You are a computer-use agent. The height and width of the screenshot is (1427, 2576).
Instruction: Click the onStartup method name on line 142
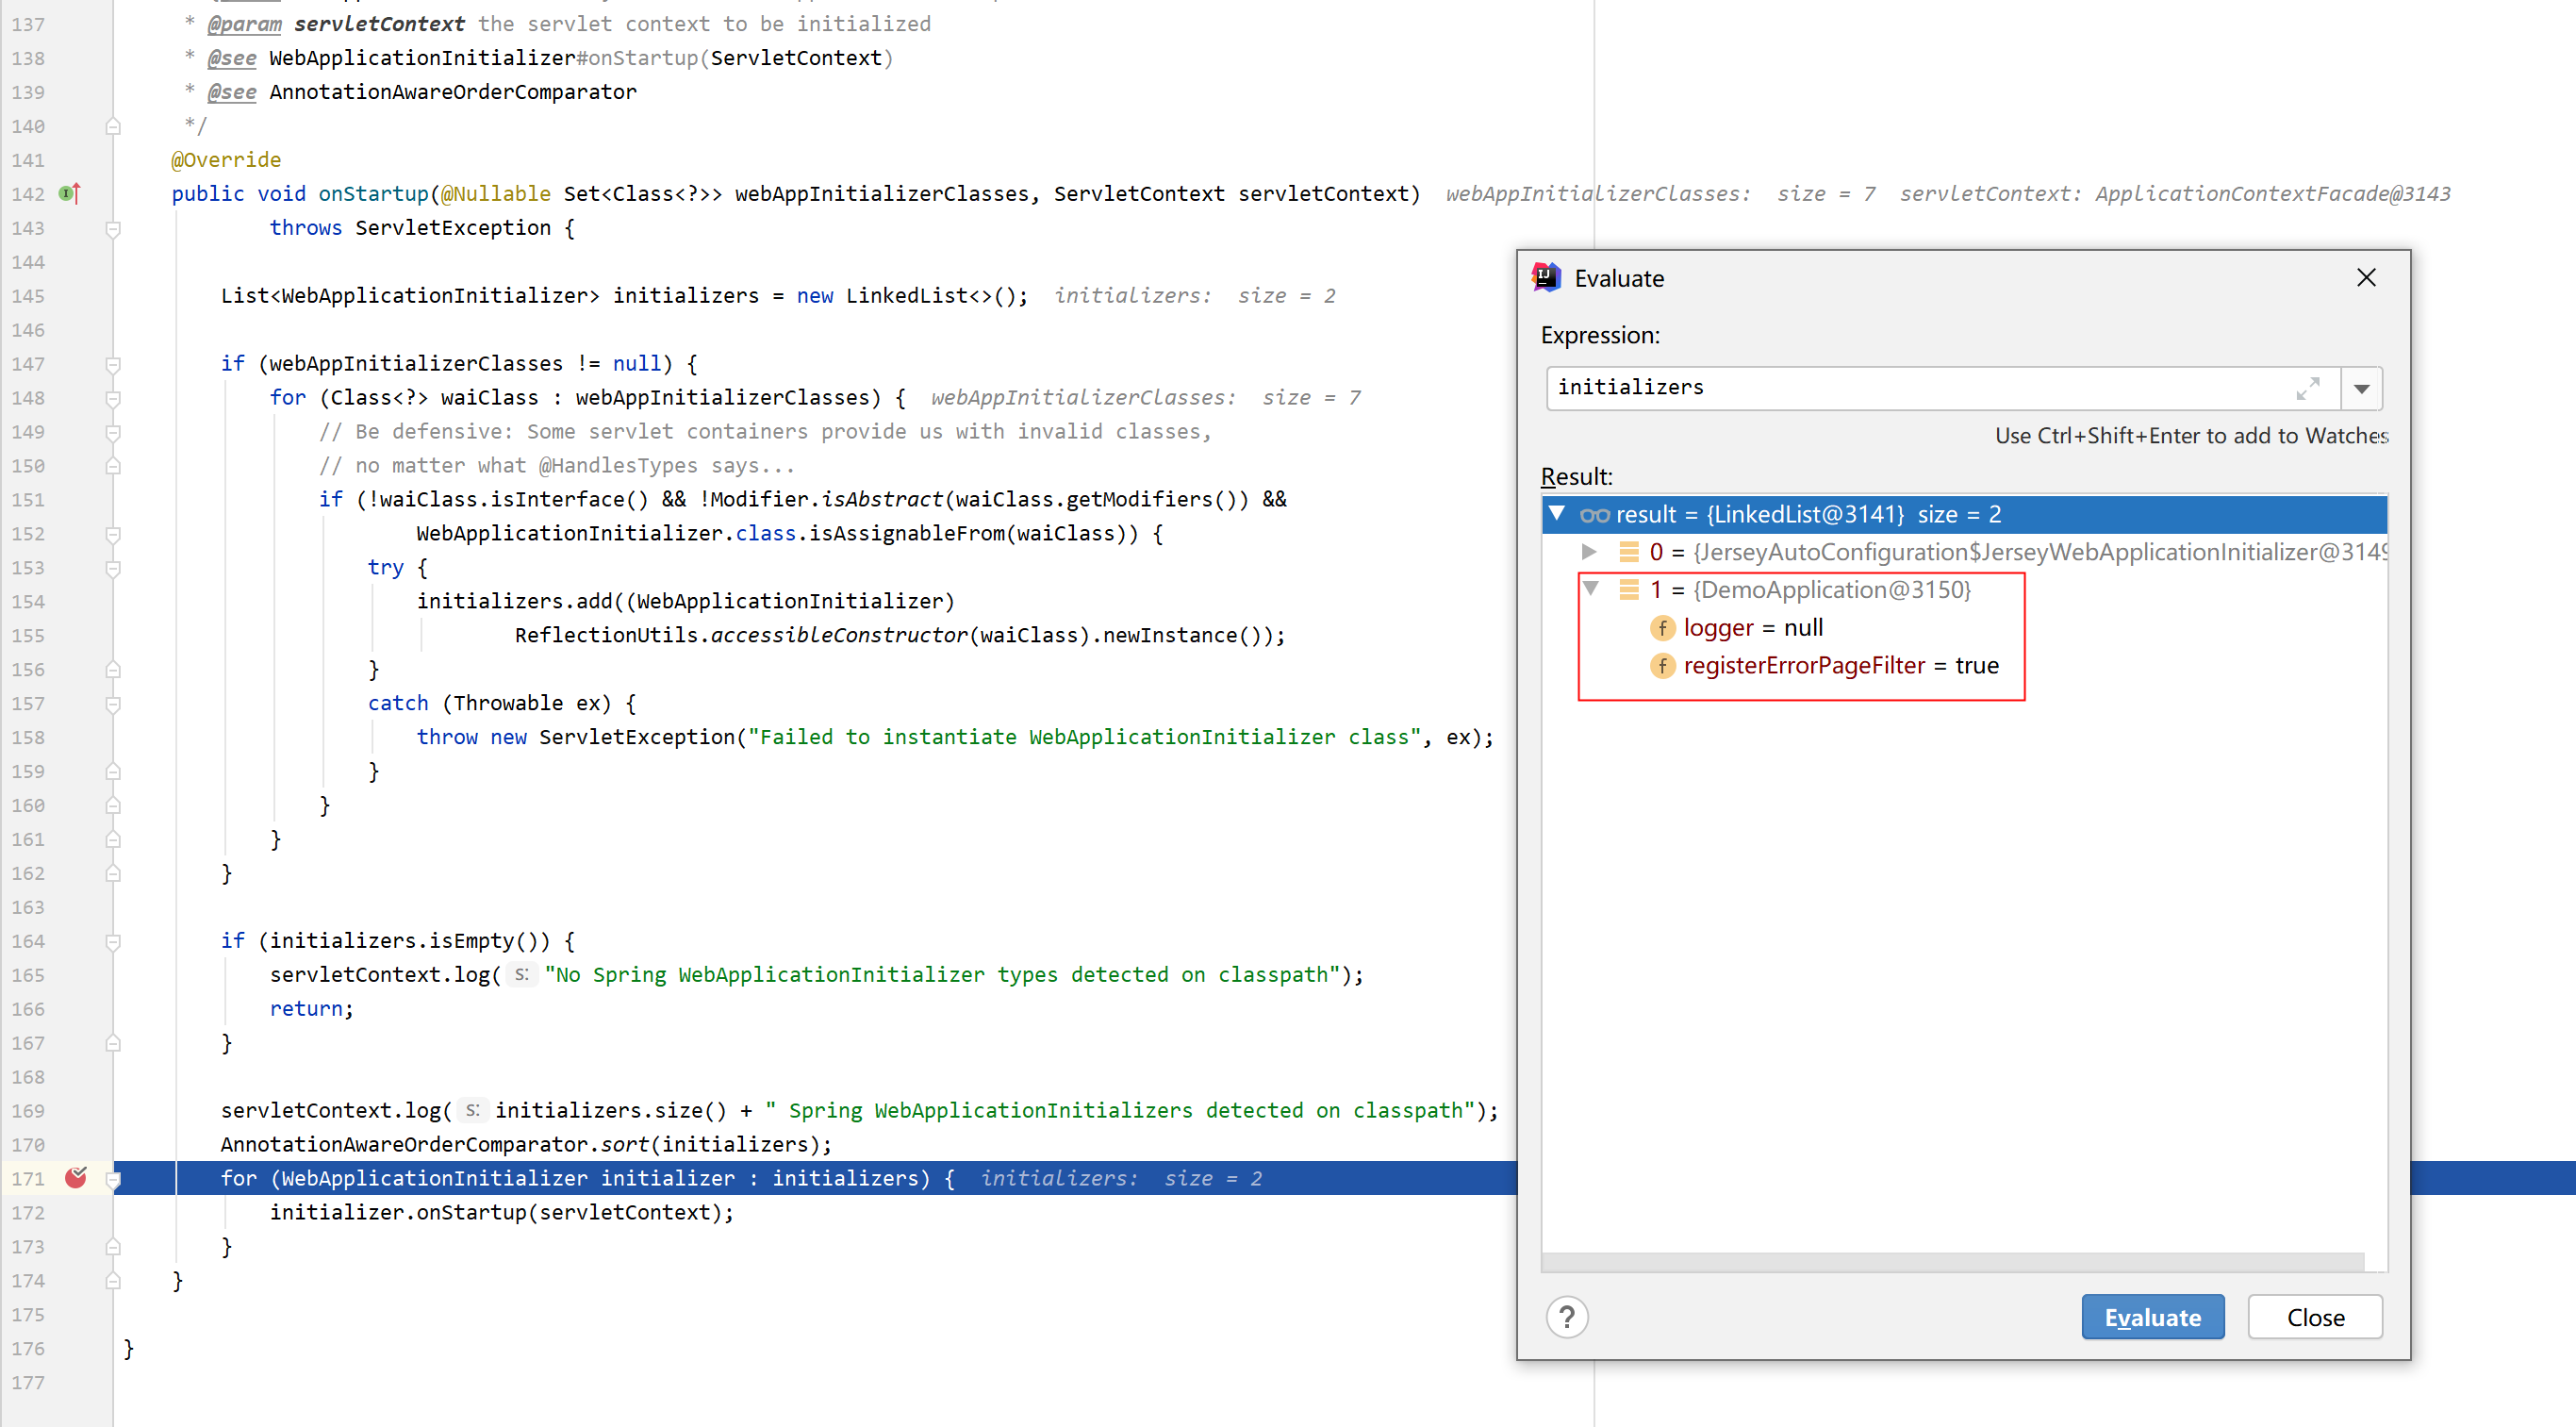pyautogui.click(x=373, y=194)
